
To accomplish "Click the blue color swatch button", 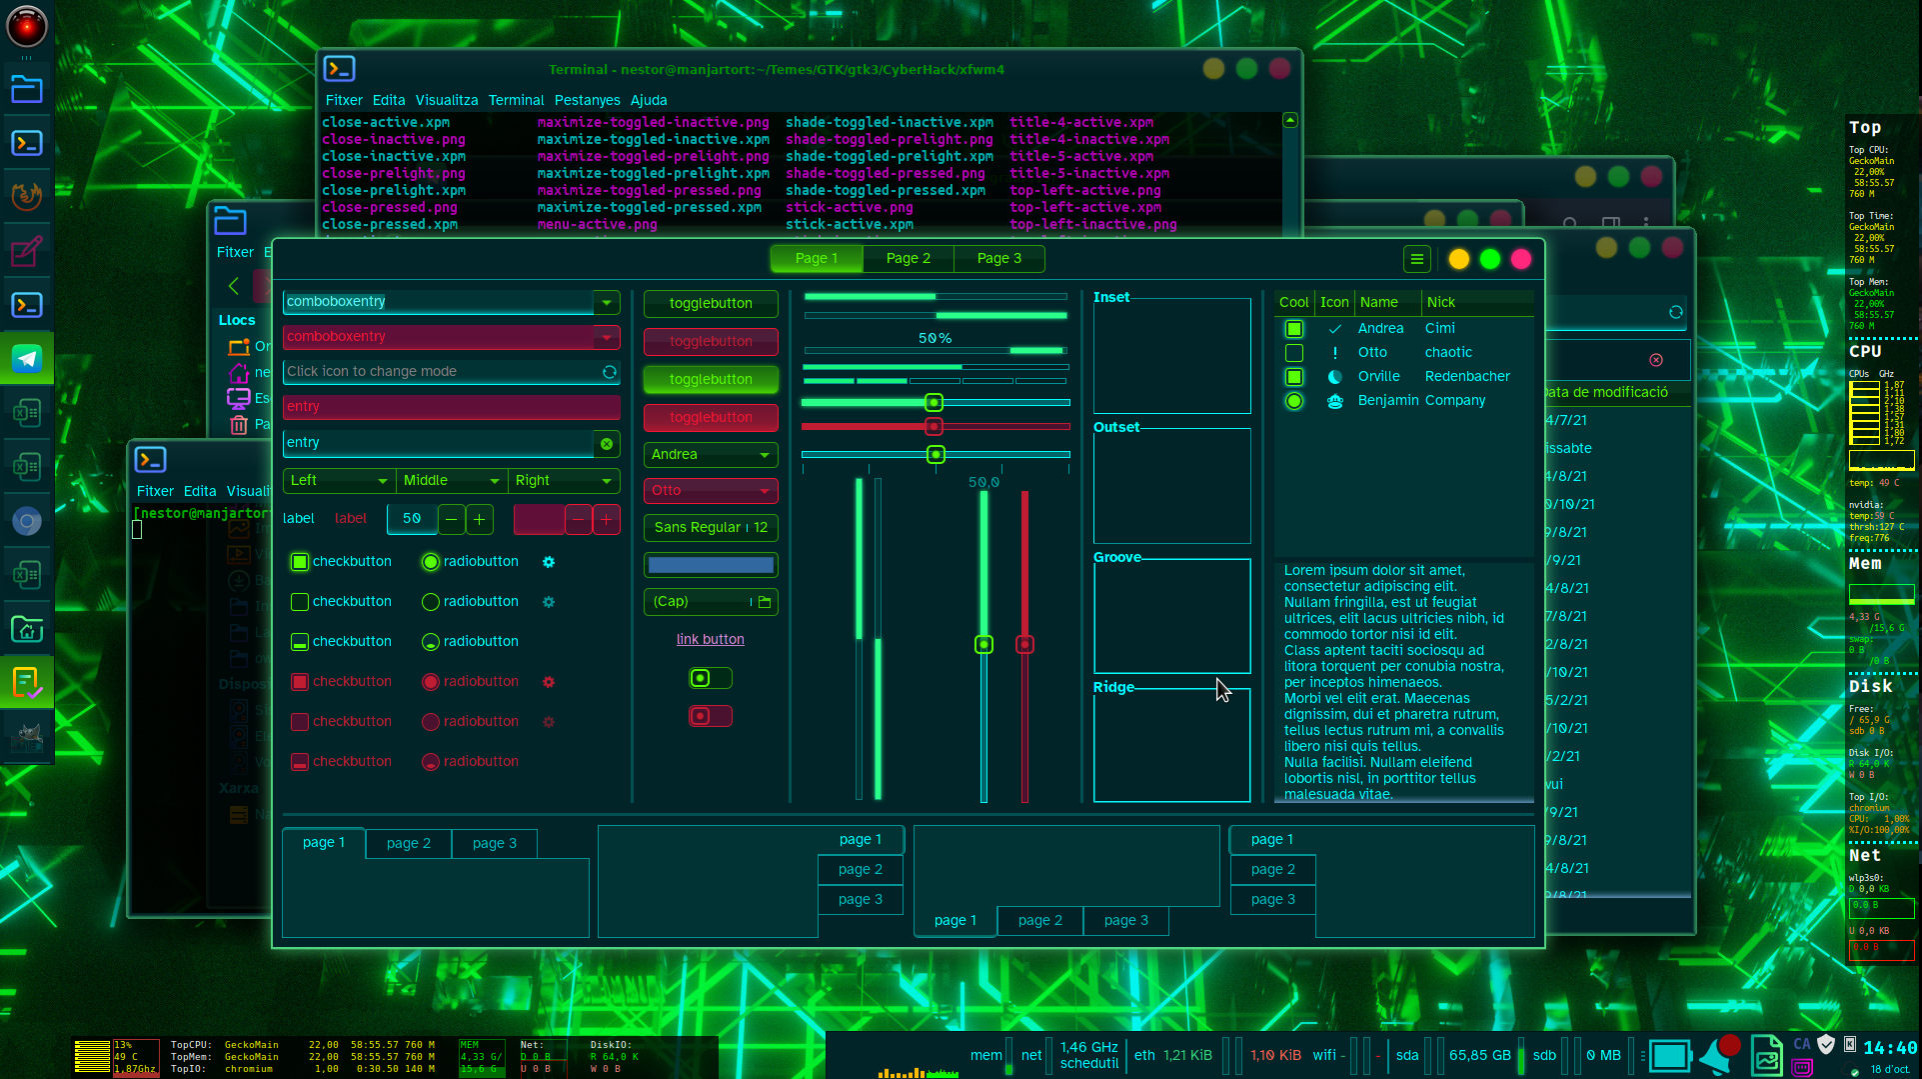I will point(710,566).
